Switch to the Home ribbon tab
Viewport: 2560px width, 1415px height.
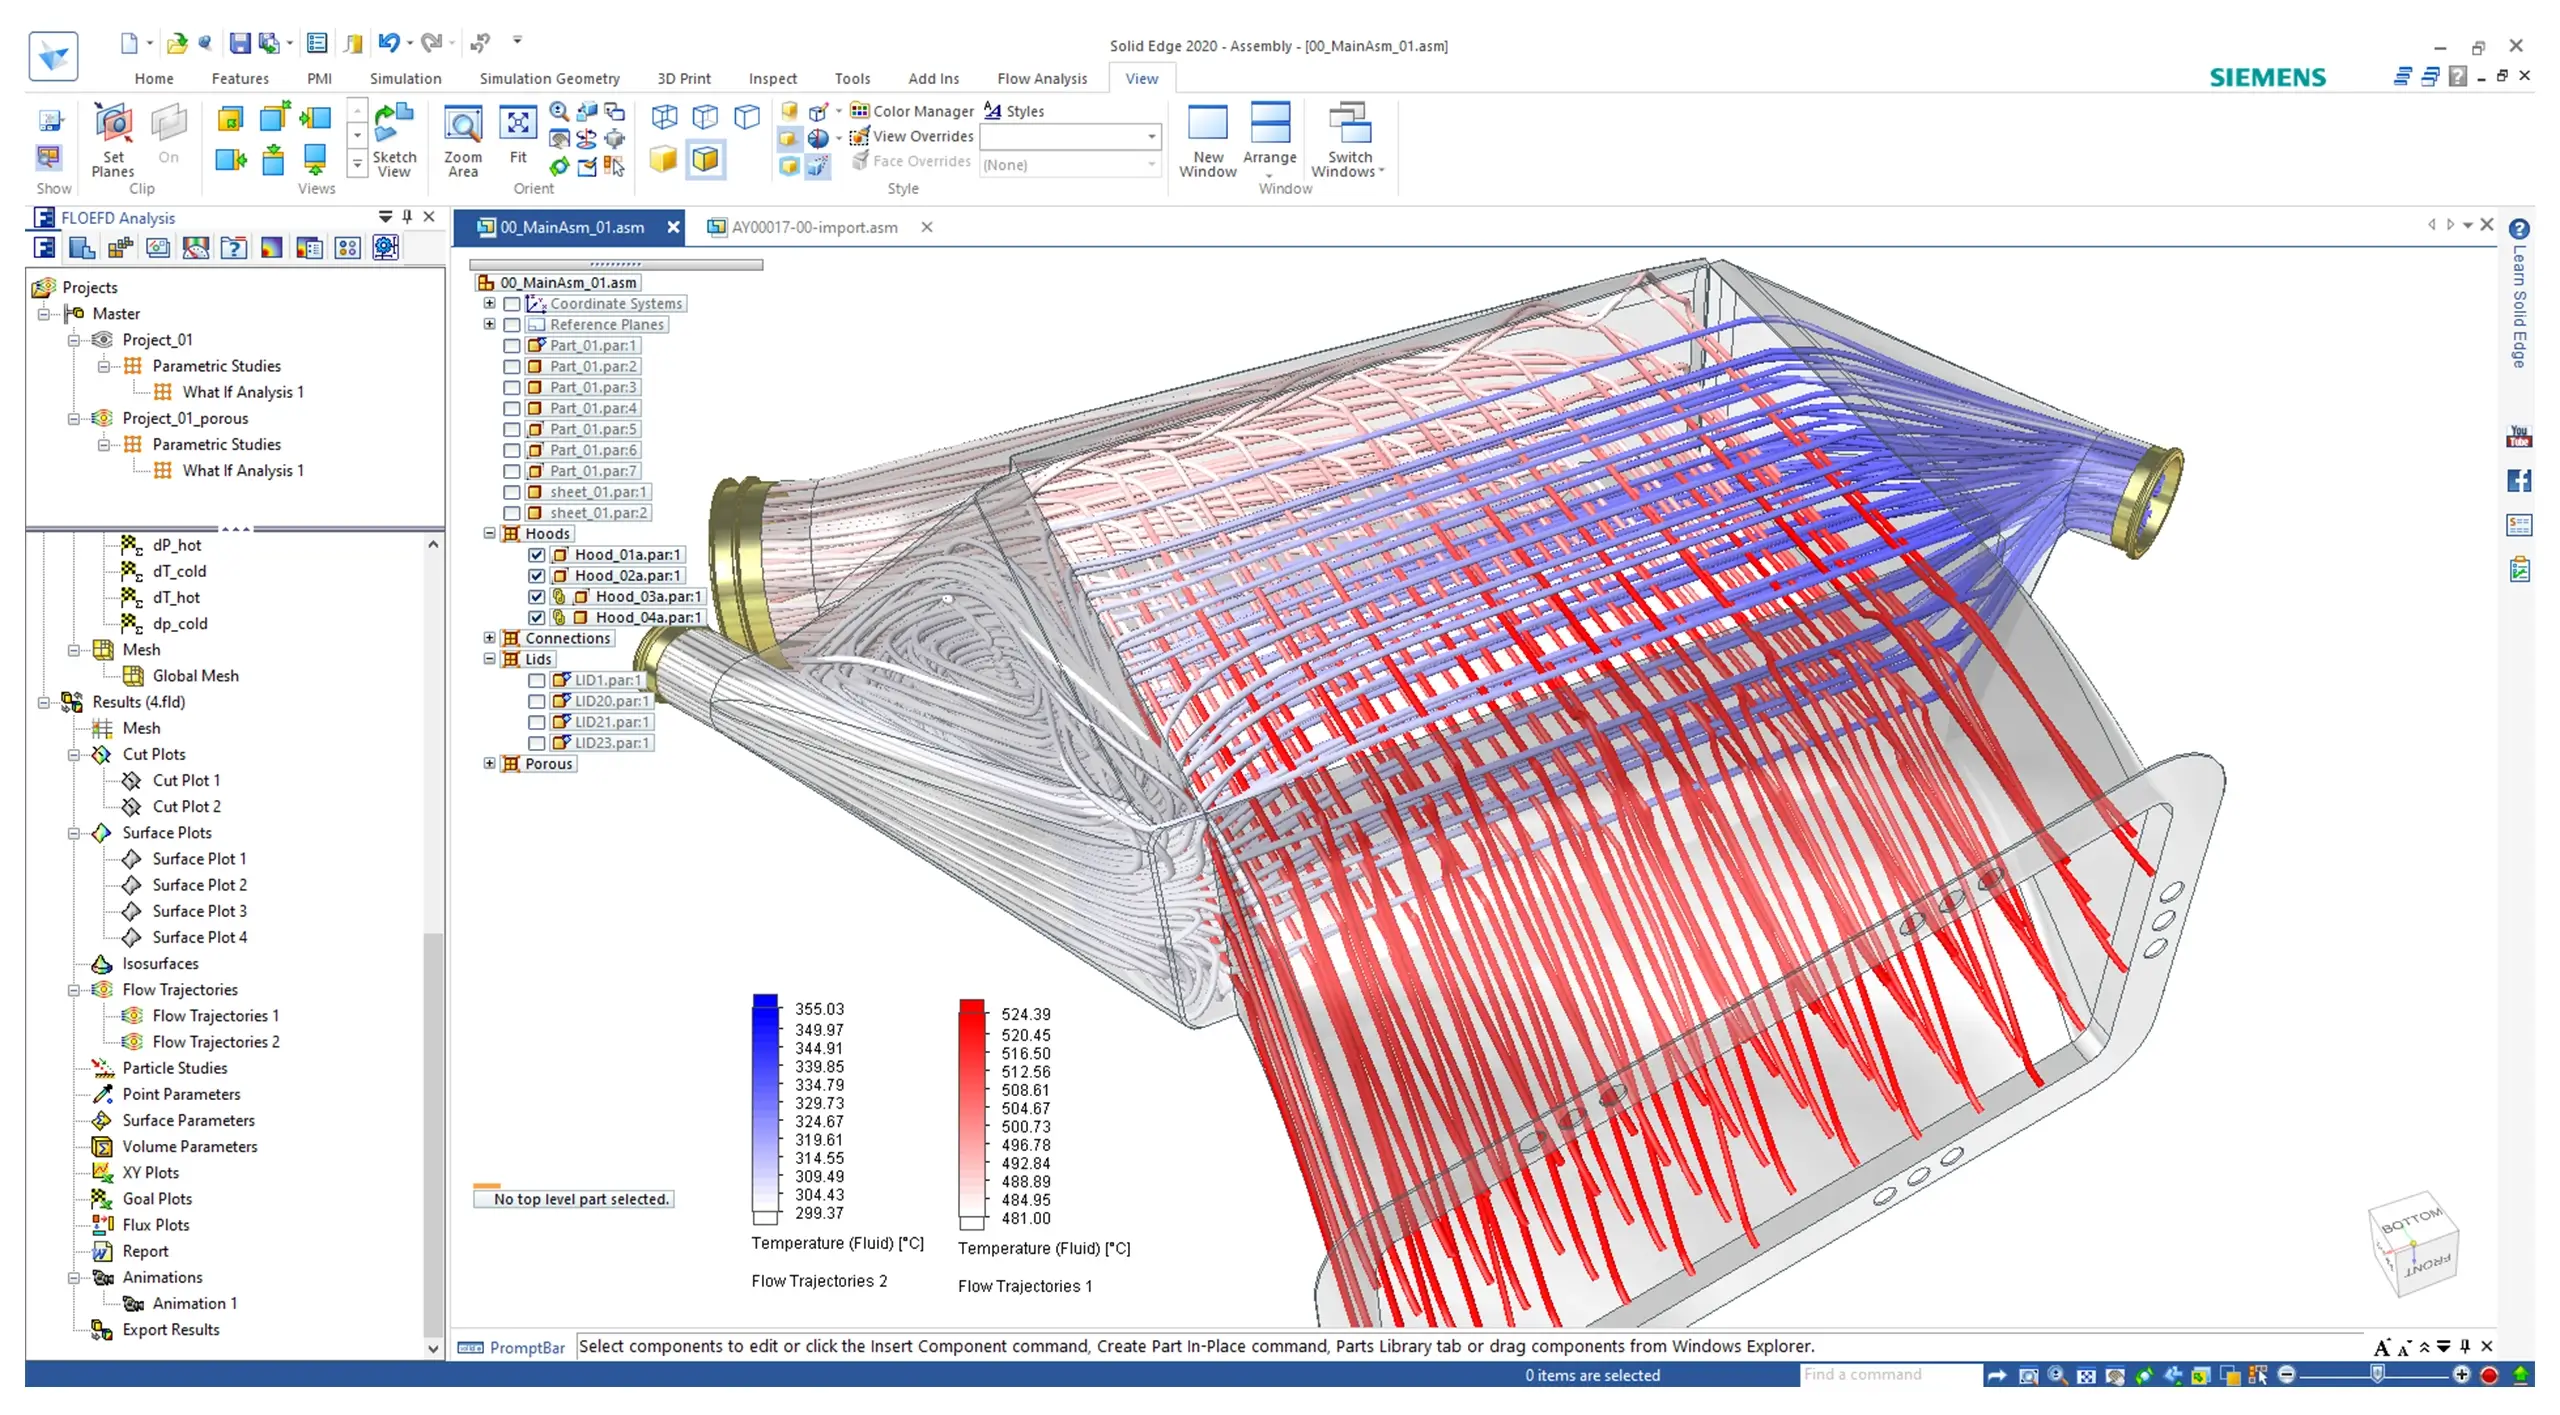point(154,78)
